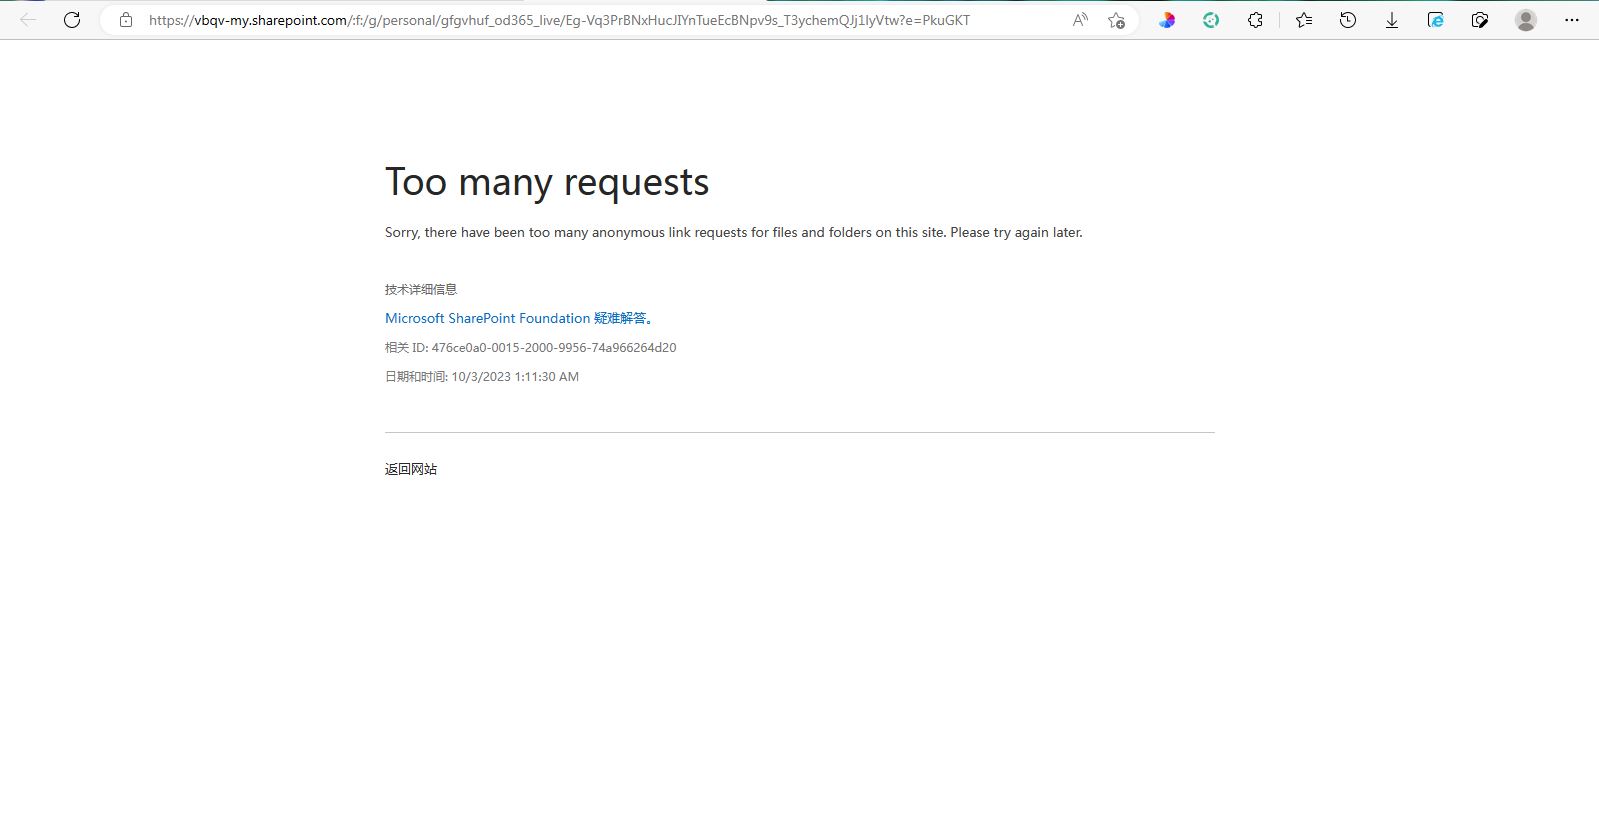The width and height of the screenshot is (1599, 828).
Task: Click the 技术详细信息 technical details label
Action: tap(421, 289)
